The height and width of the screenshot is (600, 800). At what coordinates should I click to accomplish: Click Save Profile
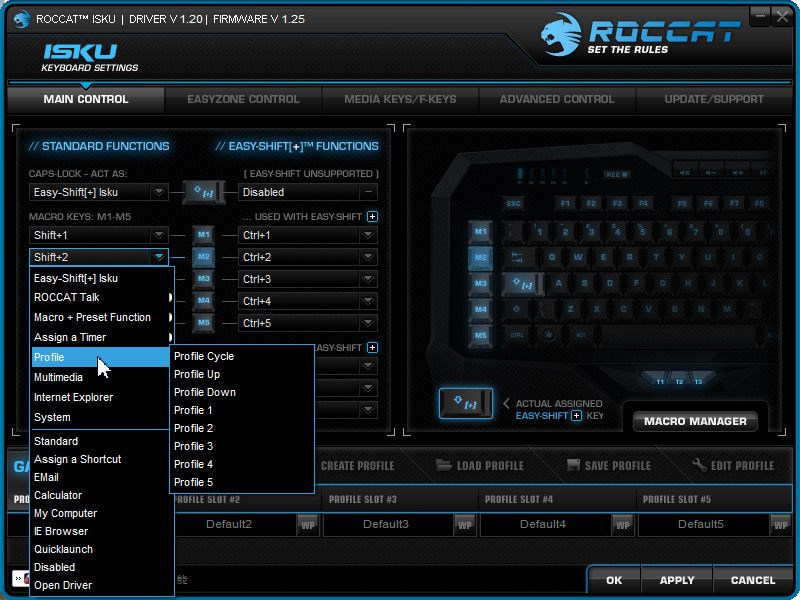point(609,465)
